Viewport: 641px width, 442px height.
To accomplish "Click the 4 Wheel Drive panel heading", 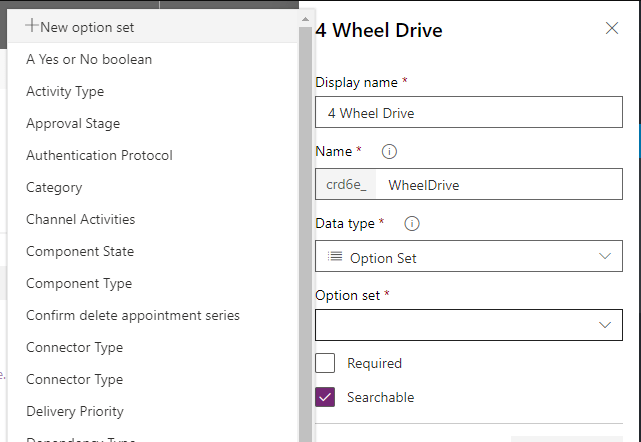I will pyautogui.click(x=379, y=30).
